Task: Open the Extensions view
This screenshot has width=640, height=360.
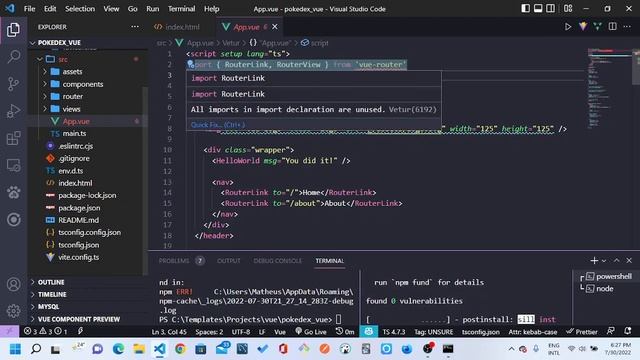Action: (13, 138)
